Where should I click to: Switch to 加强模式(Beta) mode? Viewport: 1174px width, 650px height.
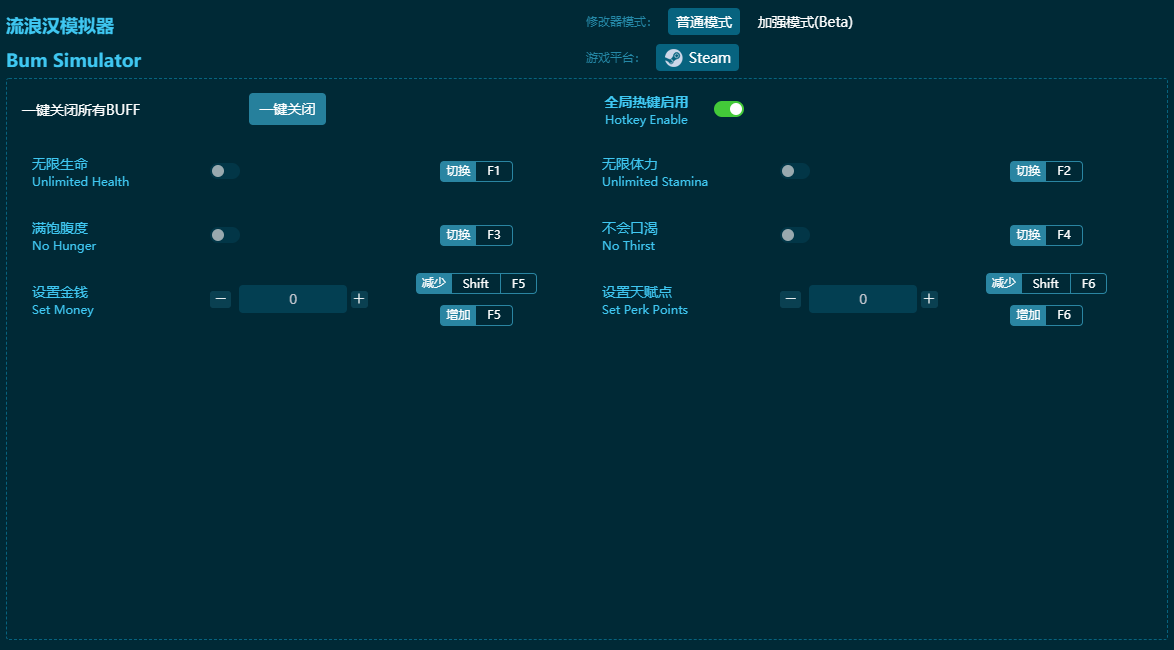(805, 22)
